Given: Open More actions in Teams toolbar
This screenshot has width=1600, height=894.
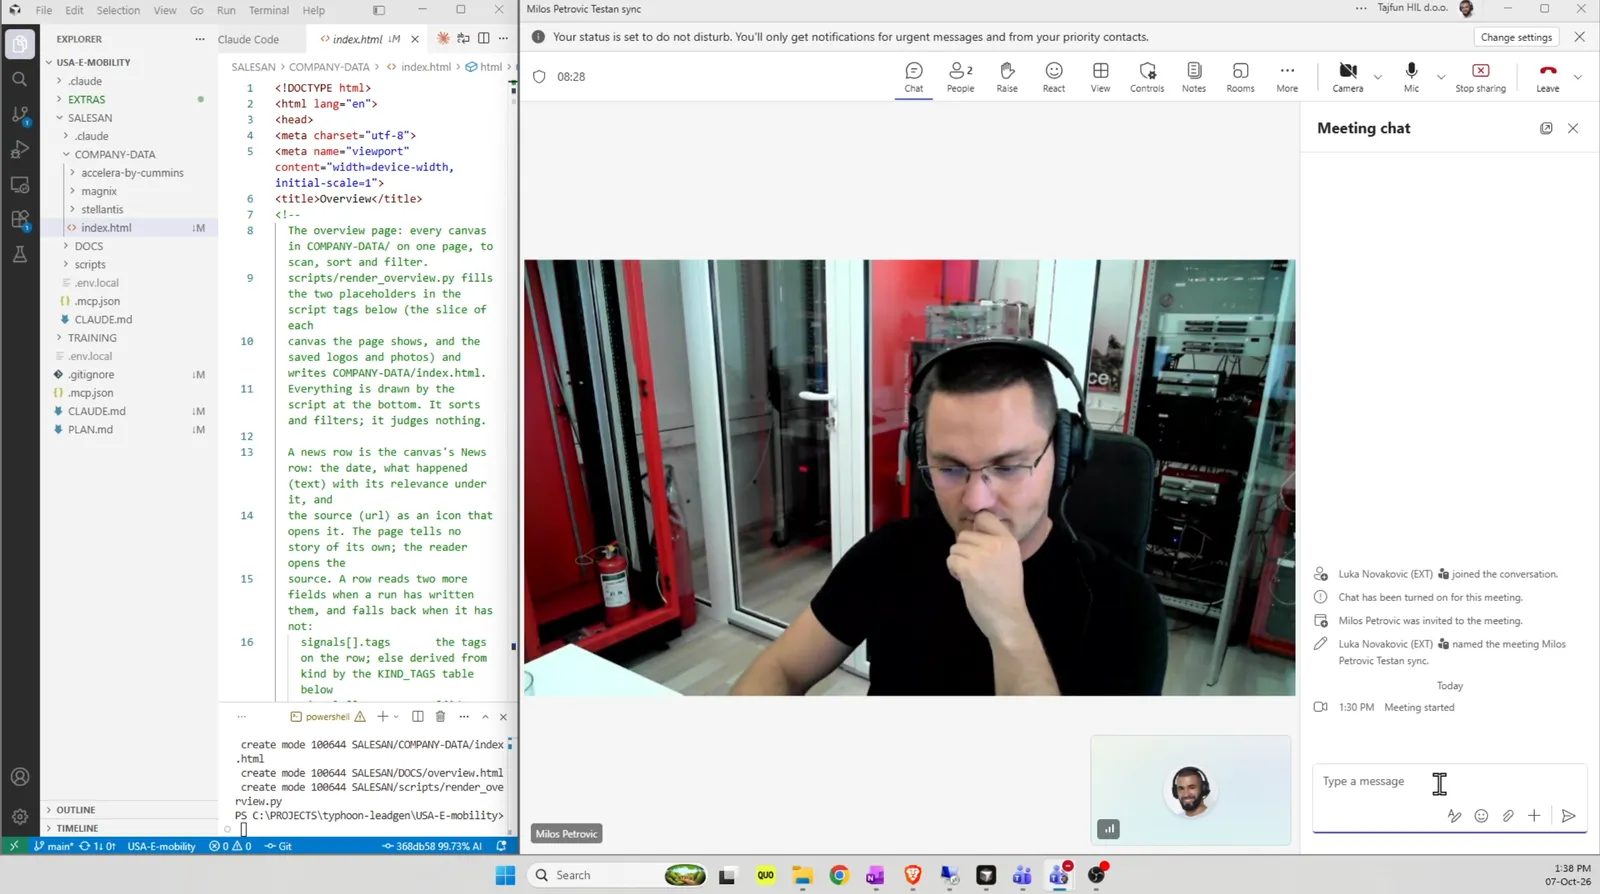Looking at the screenshot, I should point(1287,77).
